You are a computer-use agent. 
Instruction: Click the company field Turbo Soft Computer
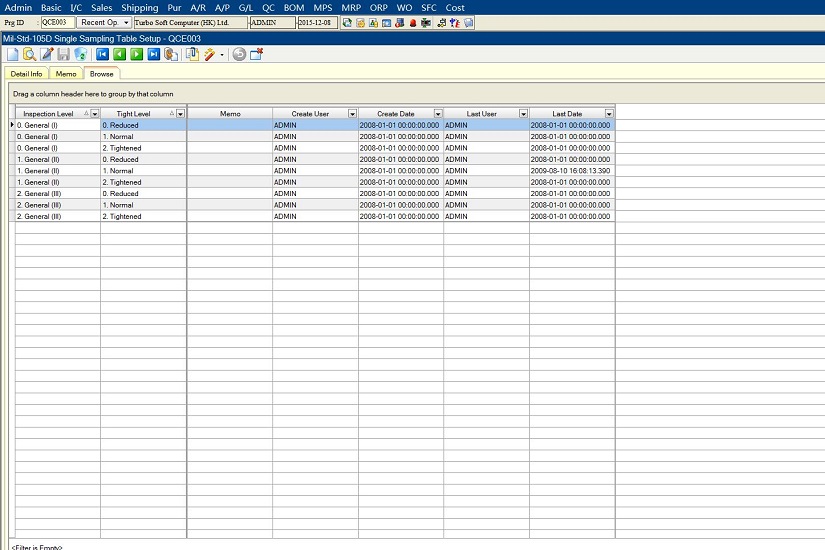(x=191, y=23)
